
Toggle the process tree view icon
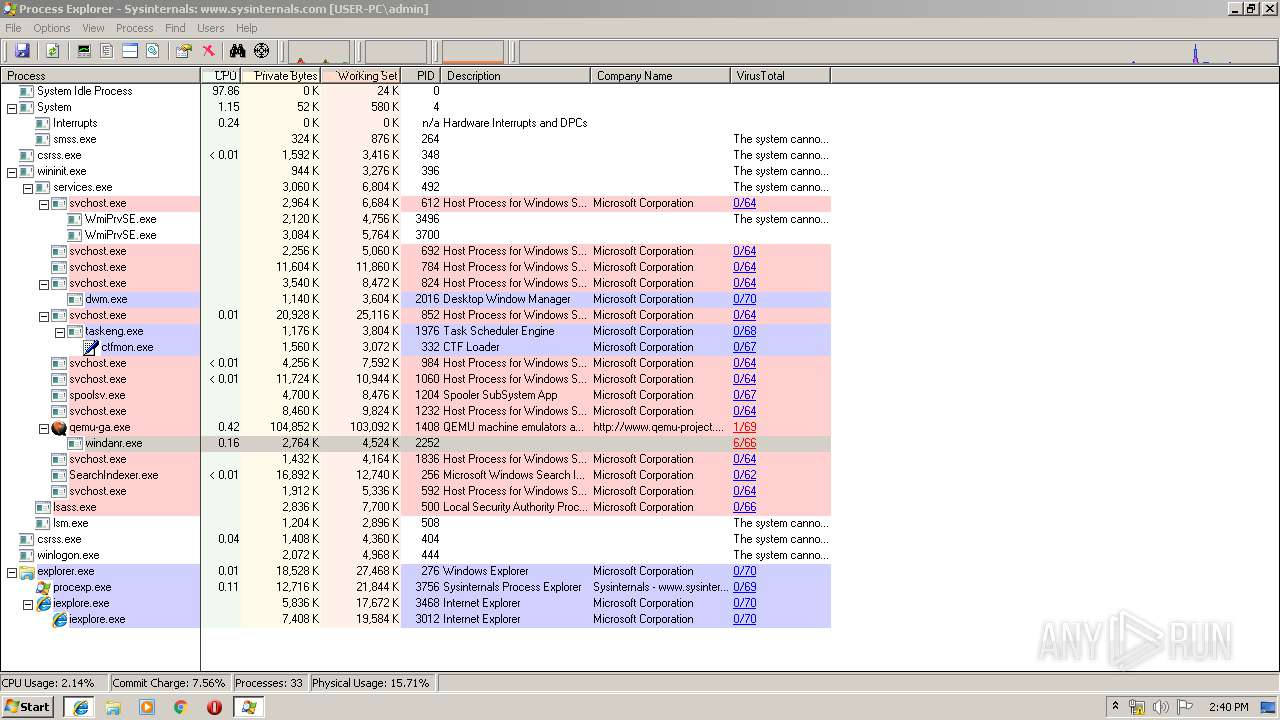107,51
